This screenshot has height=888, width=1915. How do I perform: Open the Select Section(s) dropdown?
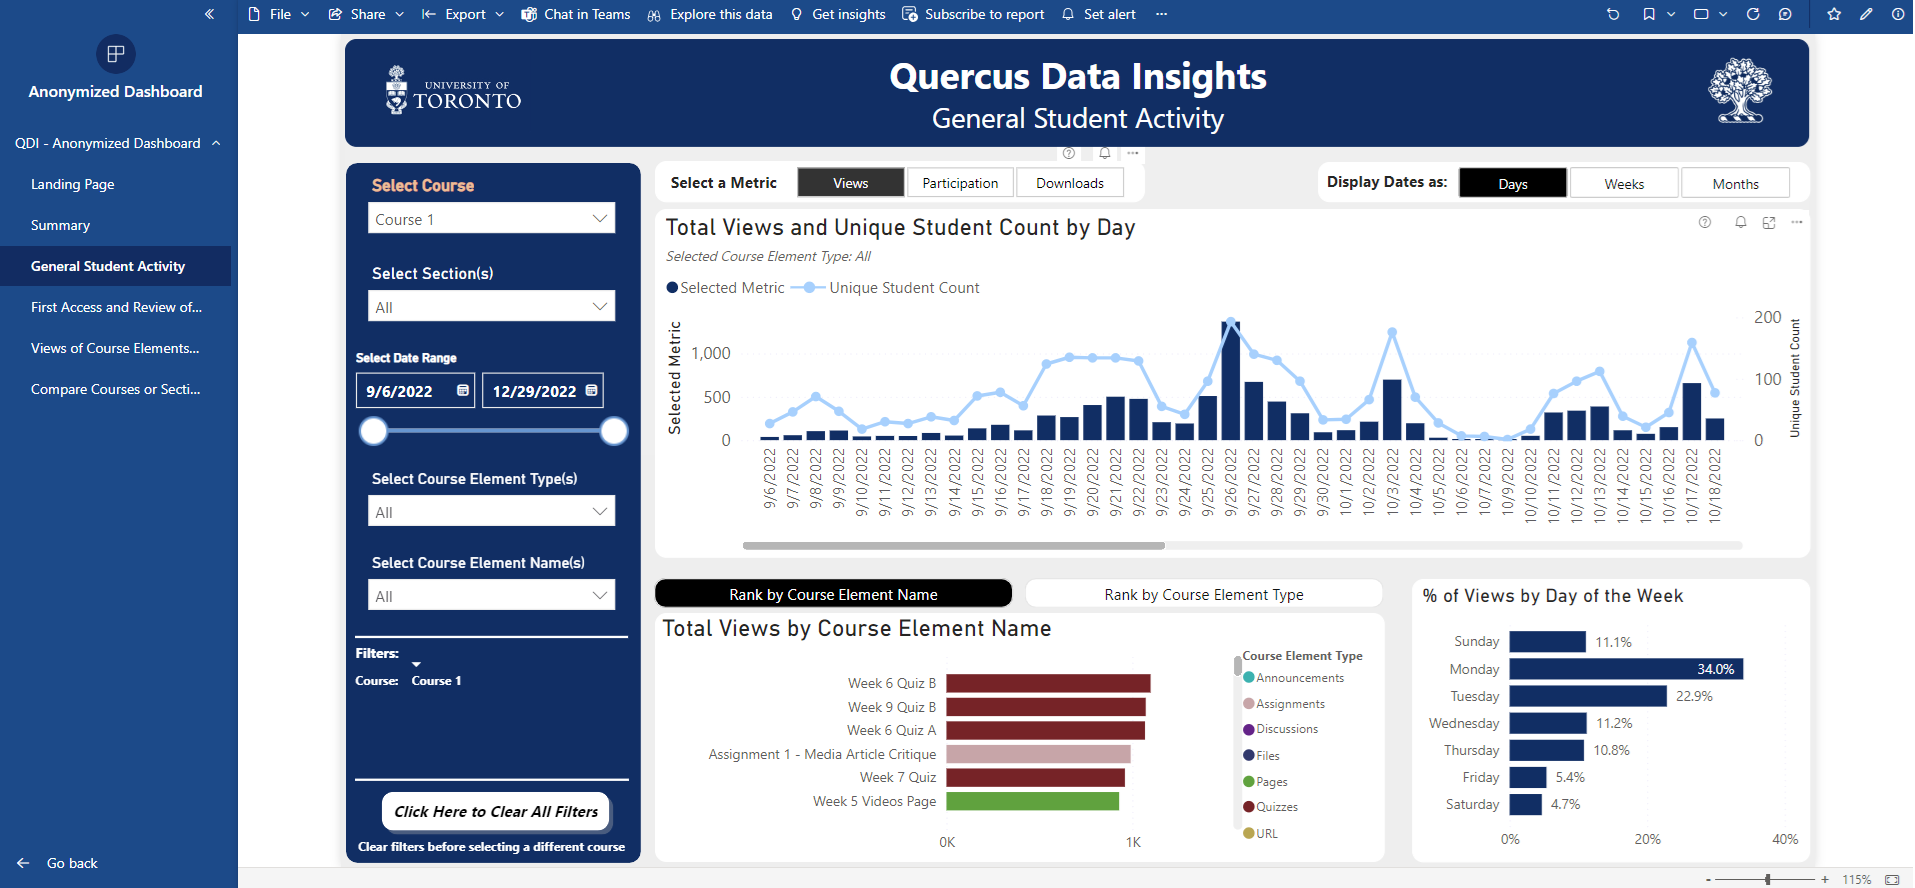click(491, 307)
